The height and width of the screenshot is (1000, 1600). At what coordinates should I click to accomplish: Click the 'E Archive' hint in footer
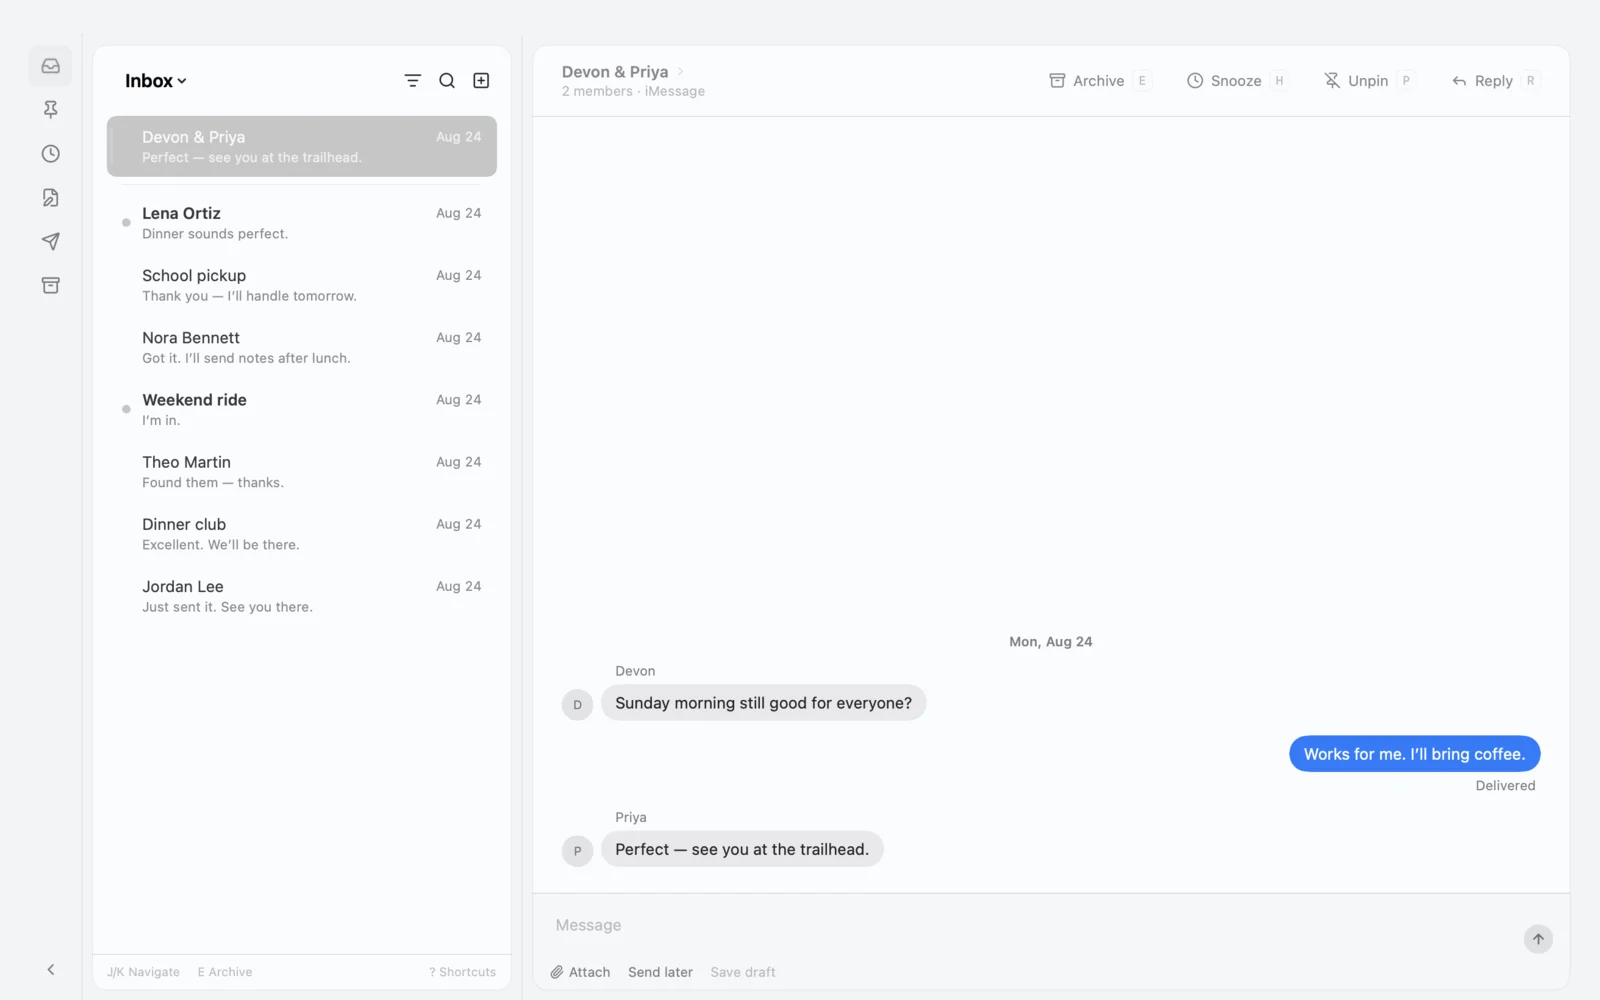coord(225,972)
